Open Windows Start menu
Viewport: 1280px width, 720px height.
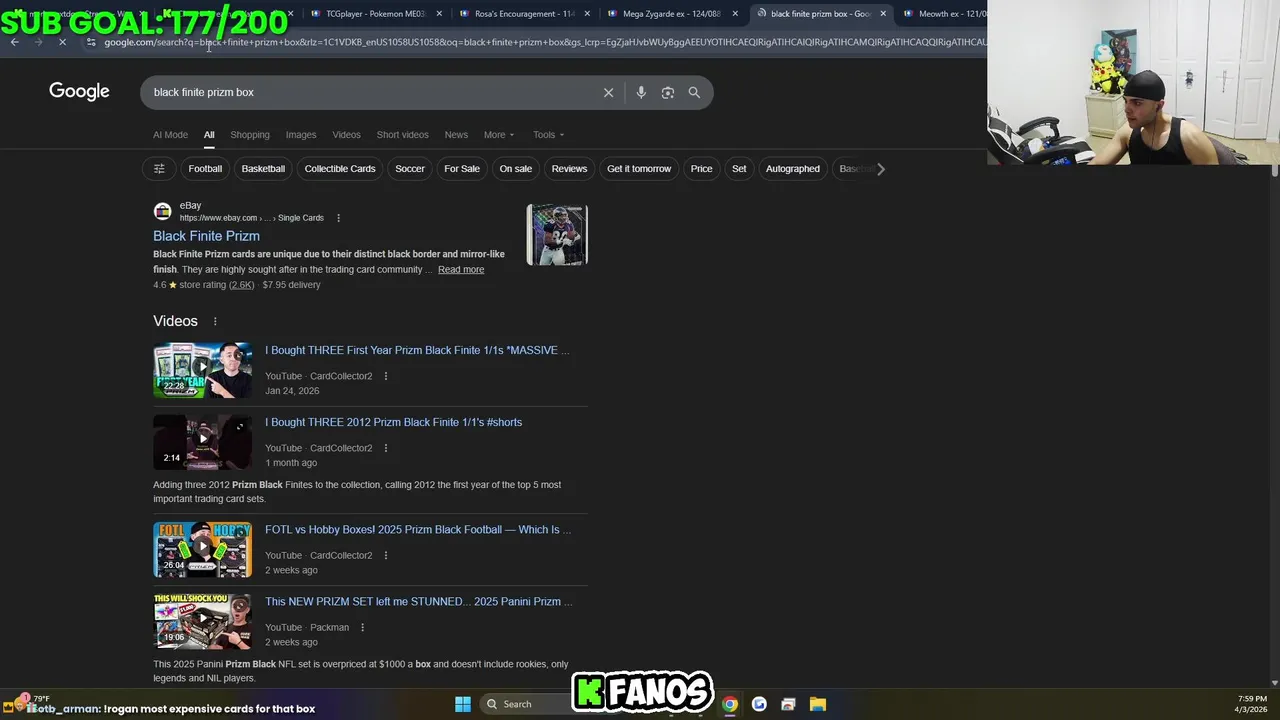(x=463, y=704)
